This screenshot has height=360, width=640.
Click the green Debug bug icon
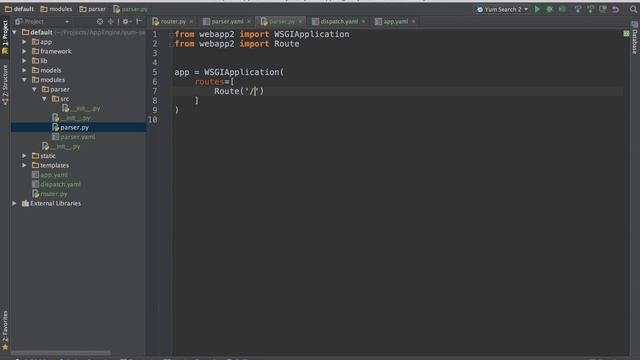[549, 9]
